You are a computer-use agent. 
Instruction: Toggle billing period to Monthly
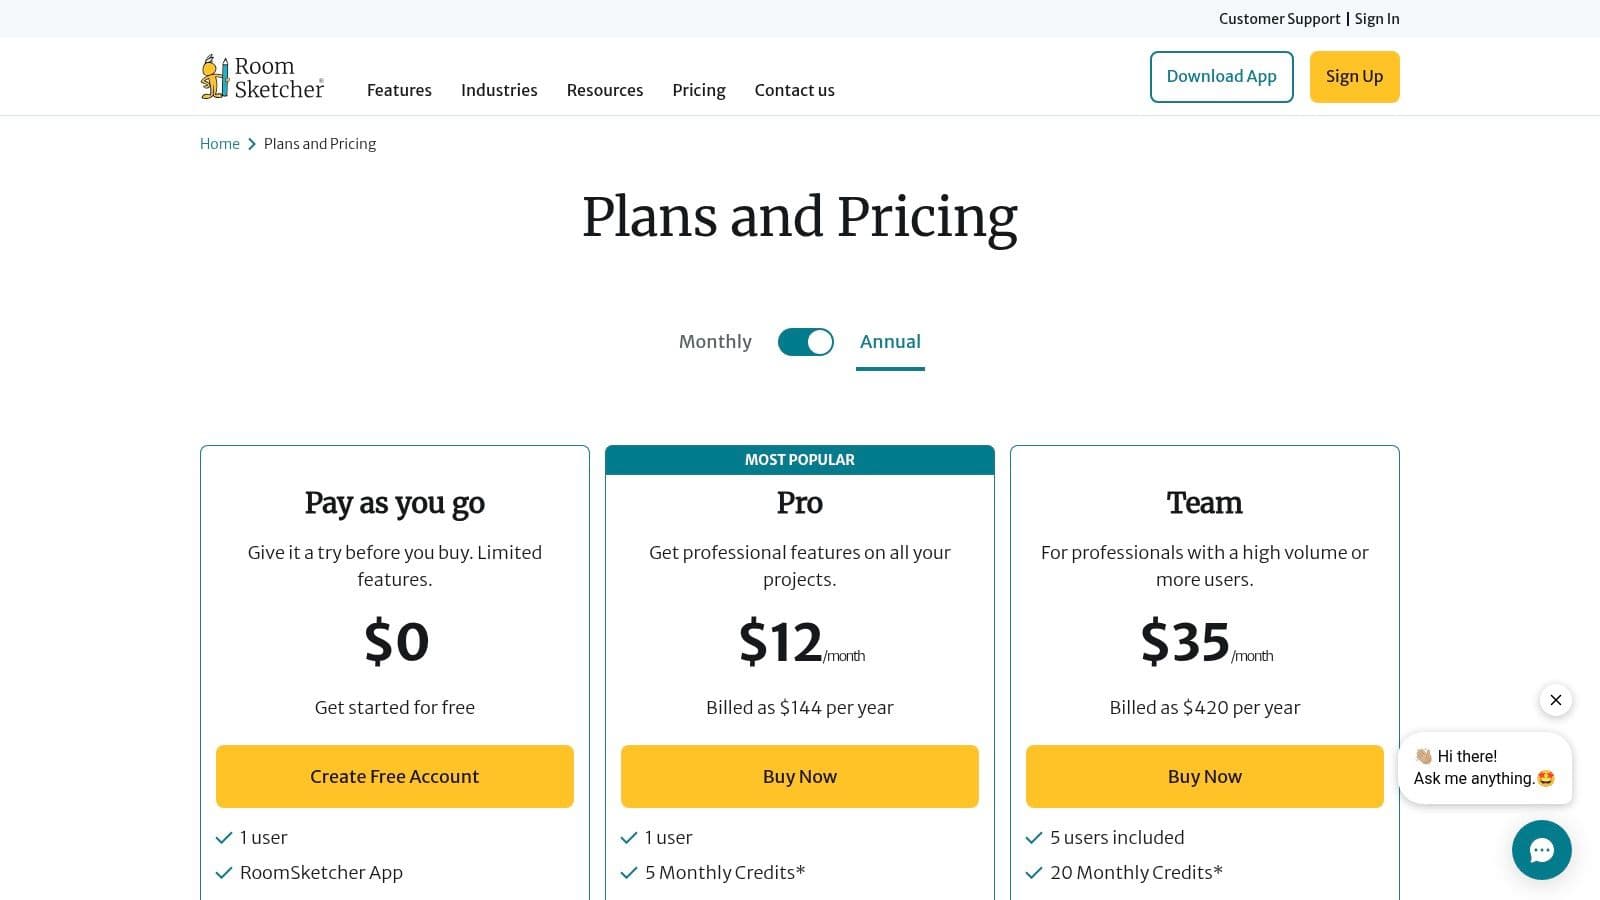click(805, 341)
